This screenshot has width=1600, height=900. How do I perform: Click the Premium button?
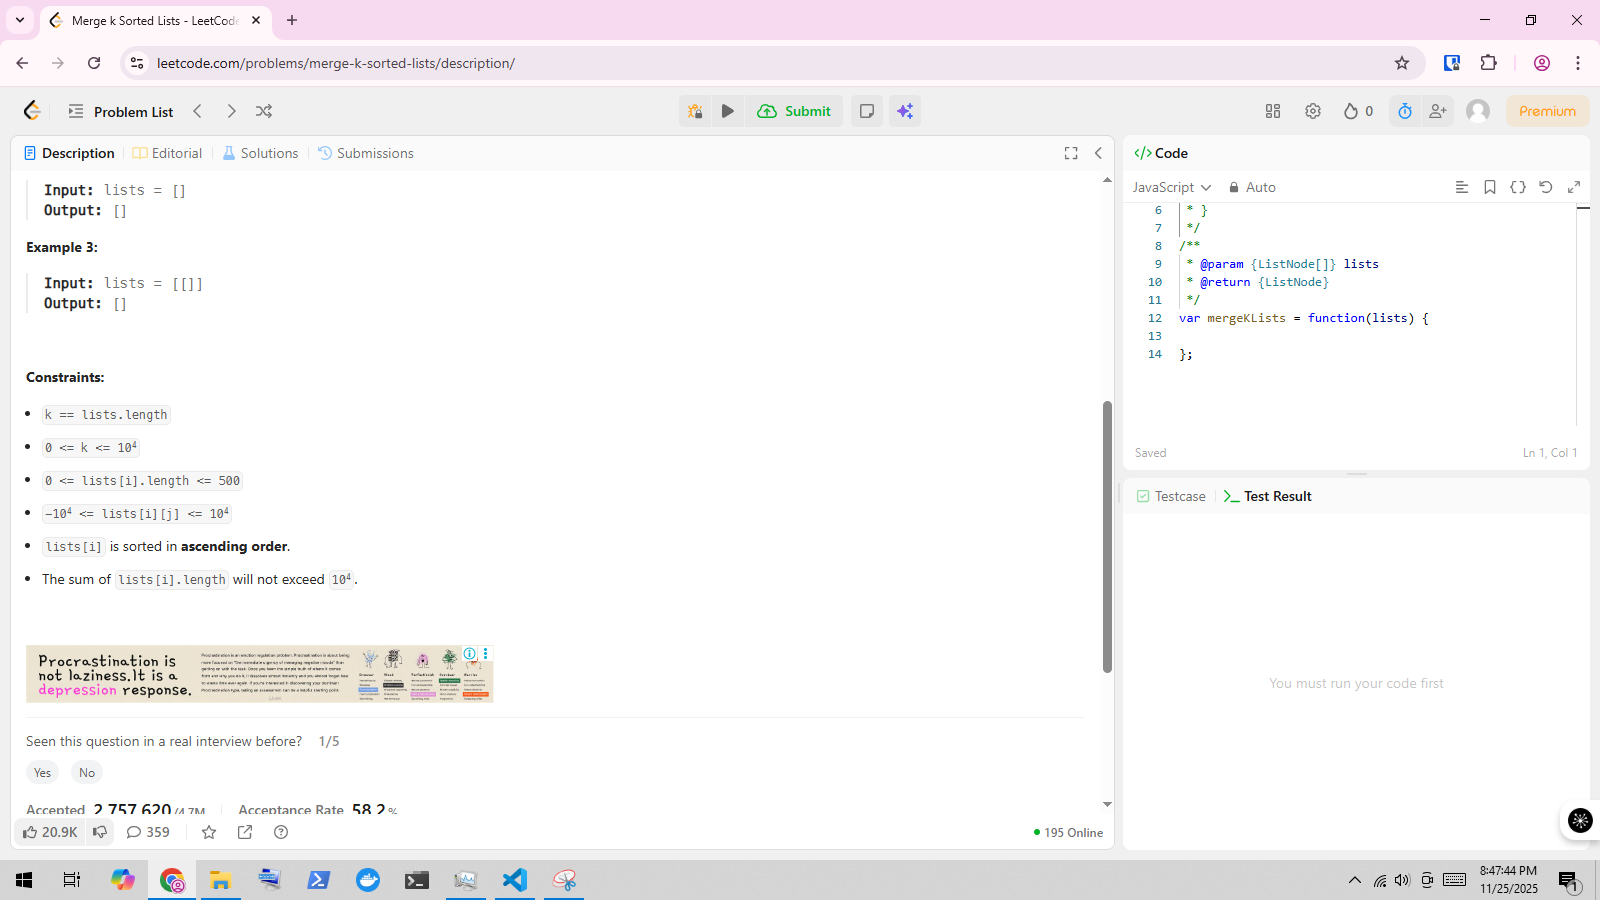pos(1547,111)
